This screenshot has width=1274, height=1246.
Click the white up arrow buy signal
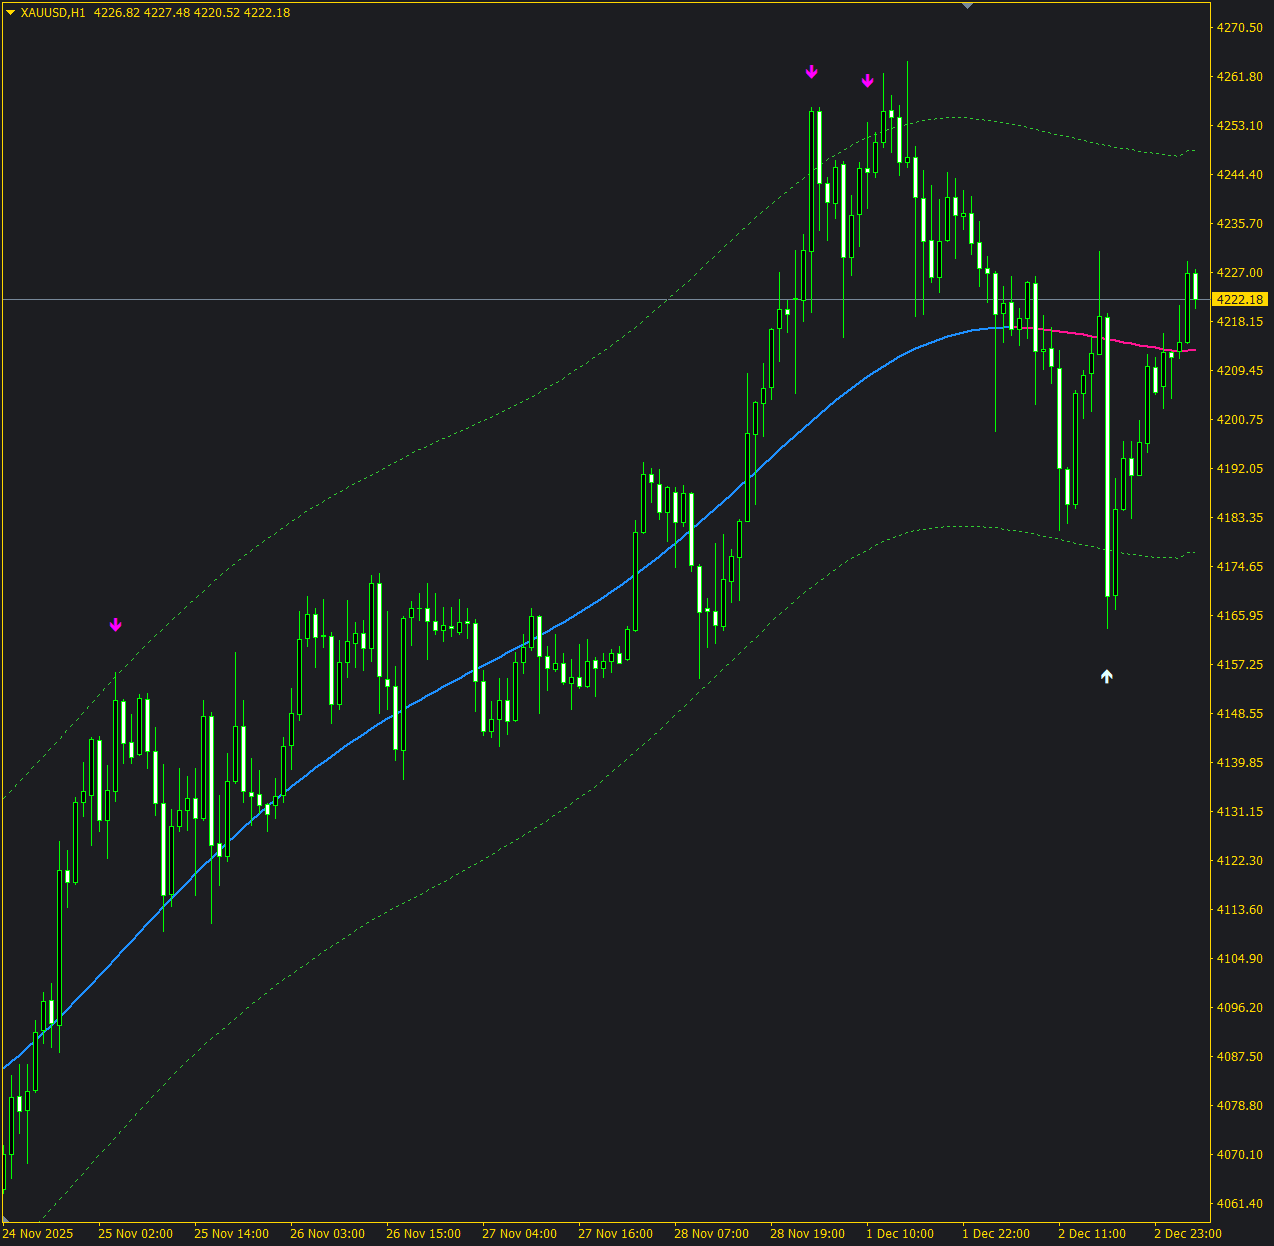(x=1107, y=677)
